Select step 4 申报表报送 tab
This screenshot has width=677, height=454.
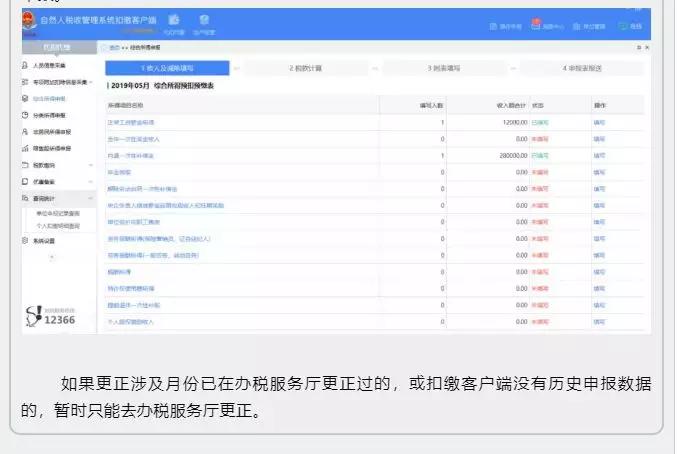(x=582, y=68)
